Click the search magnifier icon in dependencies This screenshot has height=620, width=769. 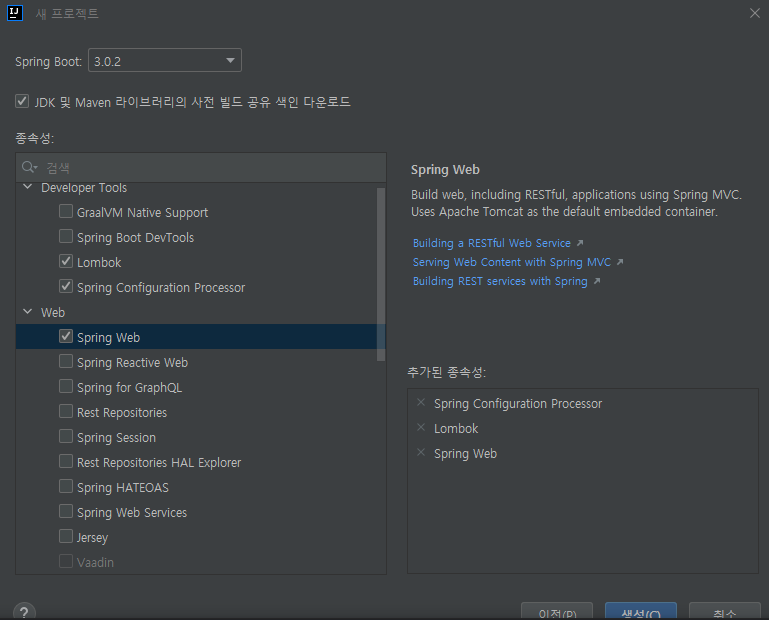pyautogui.click(x=29, y=167)
